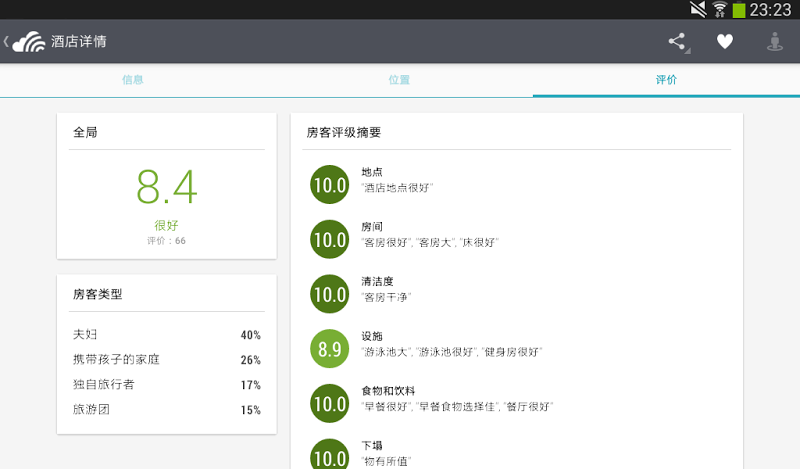800x469 pixels.
Task: Tap the 地点 category label
Action: (x=372, y=172)
